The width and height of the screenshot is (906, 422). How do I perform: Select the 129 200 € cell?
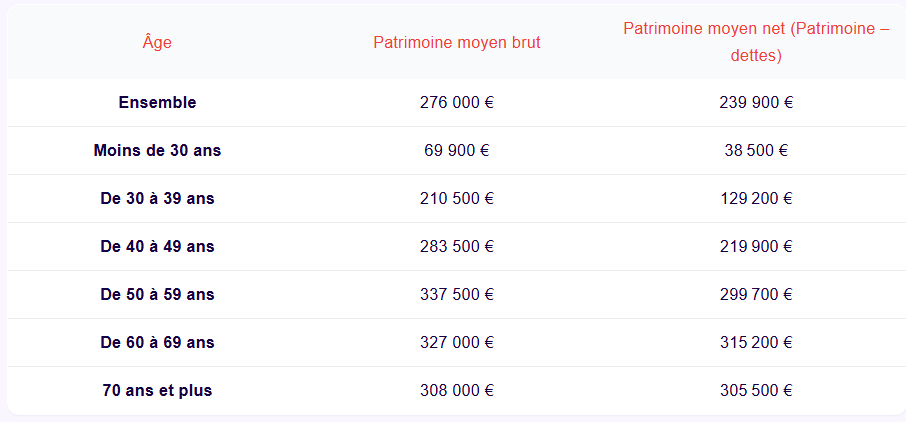pyautogui.click(x=756, y=199)
